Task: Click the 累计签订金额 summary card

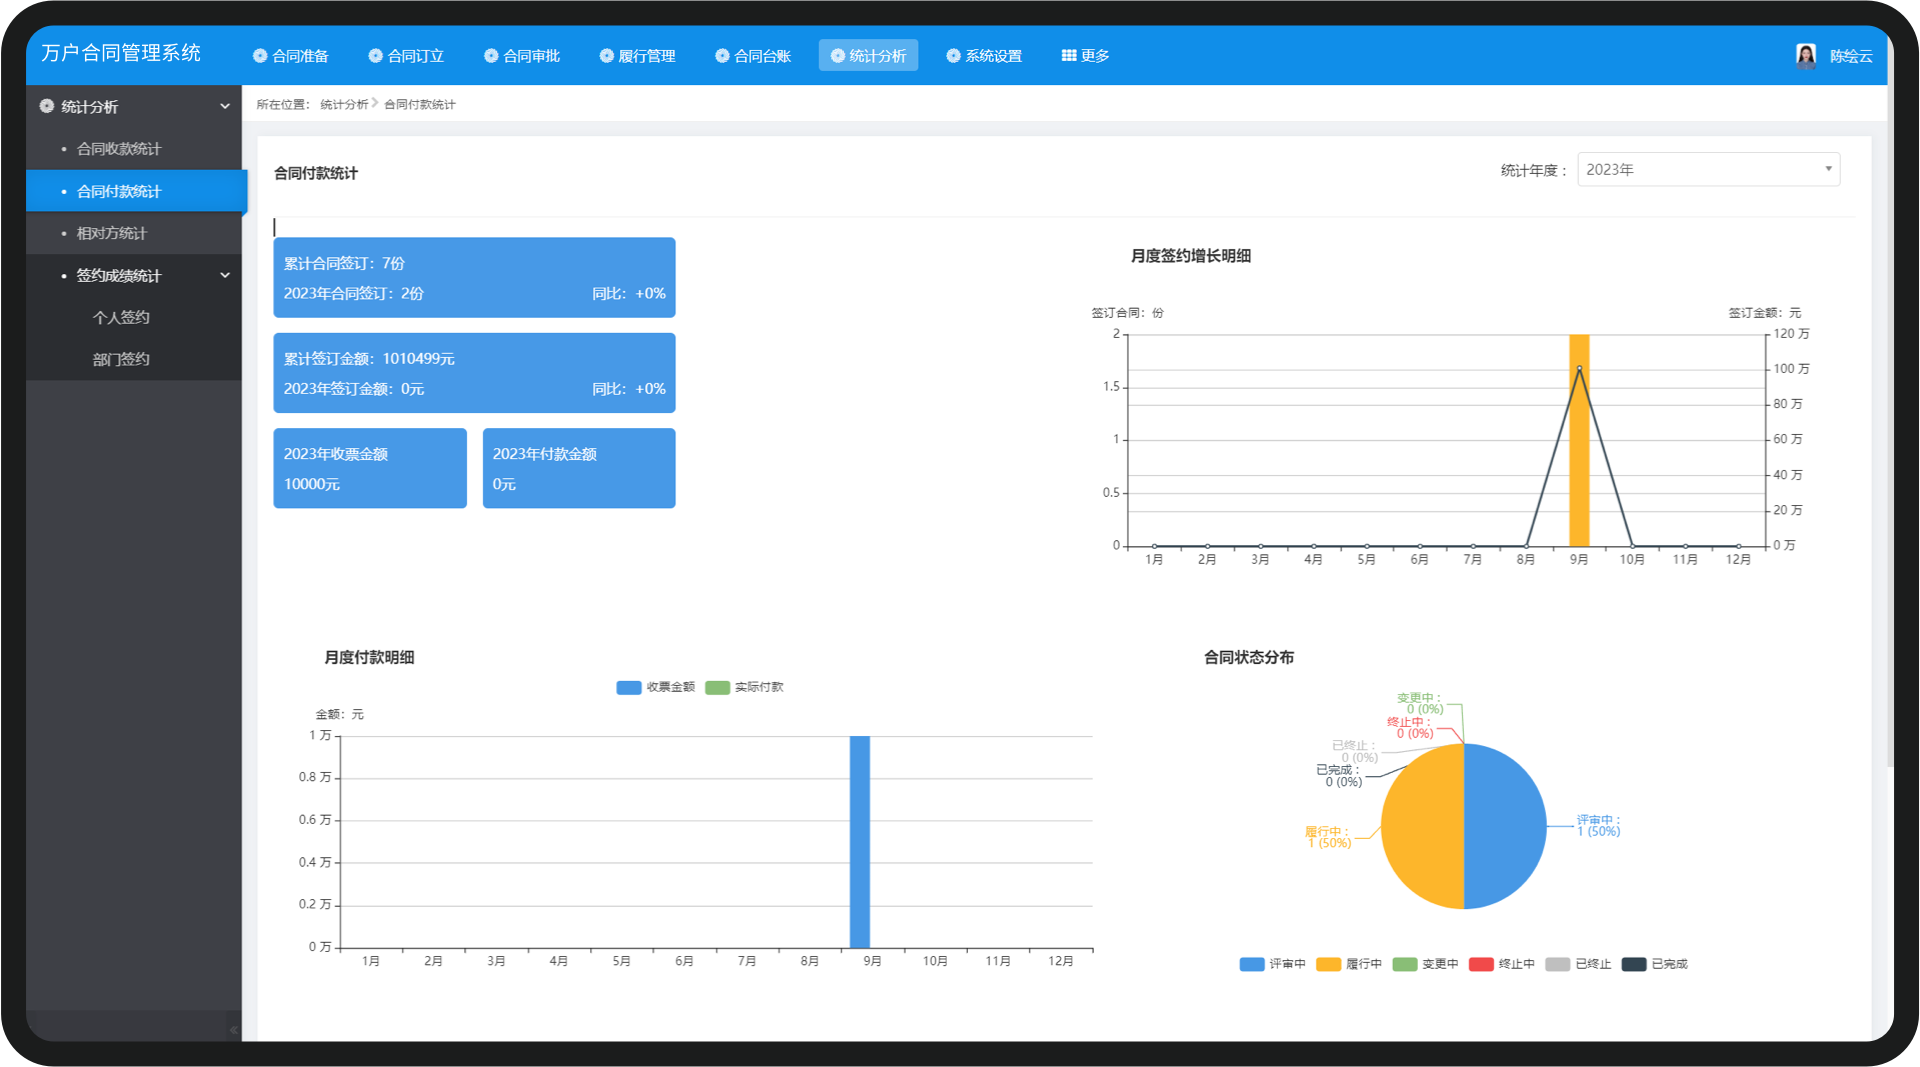Action: (x=474, y=373)
